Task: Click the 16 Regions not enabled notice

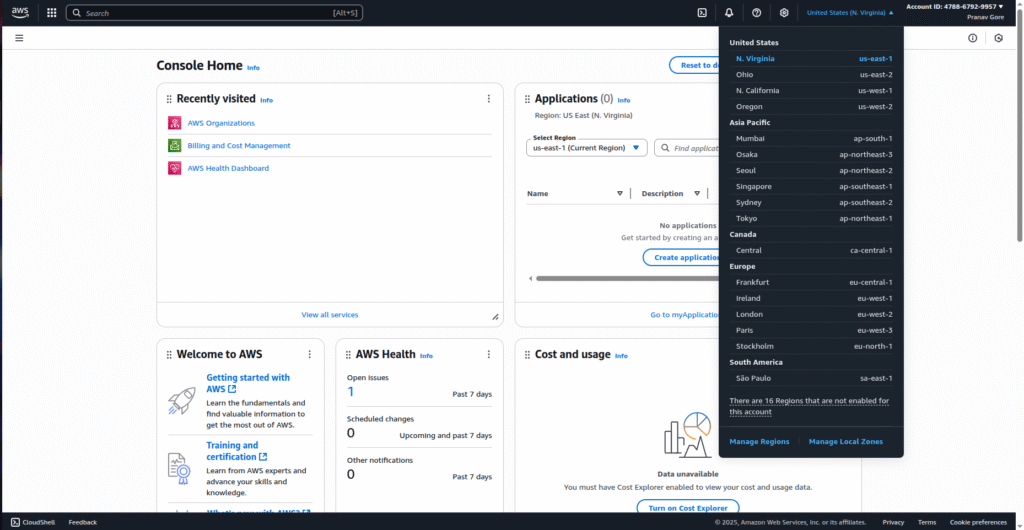Action: tap(809, 407)
